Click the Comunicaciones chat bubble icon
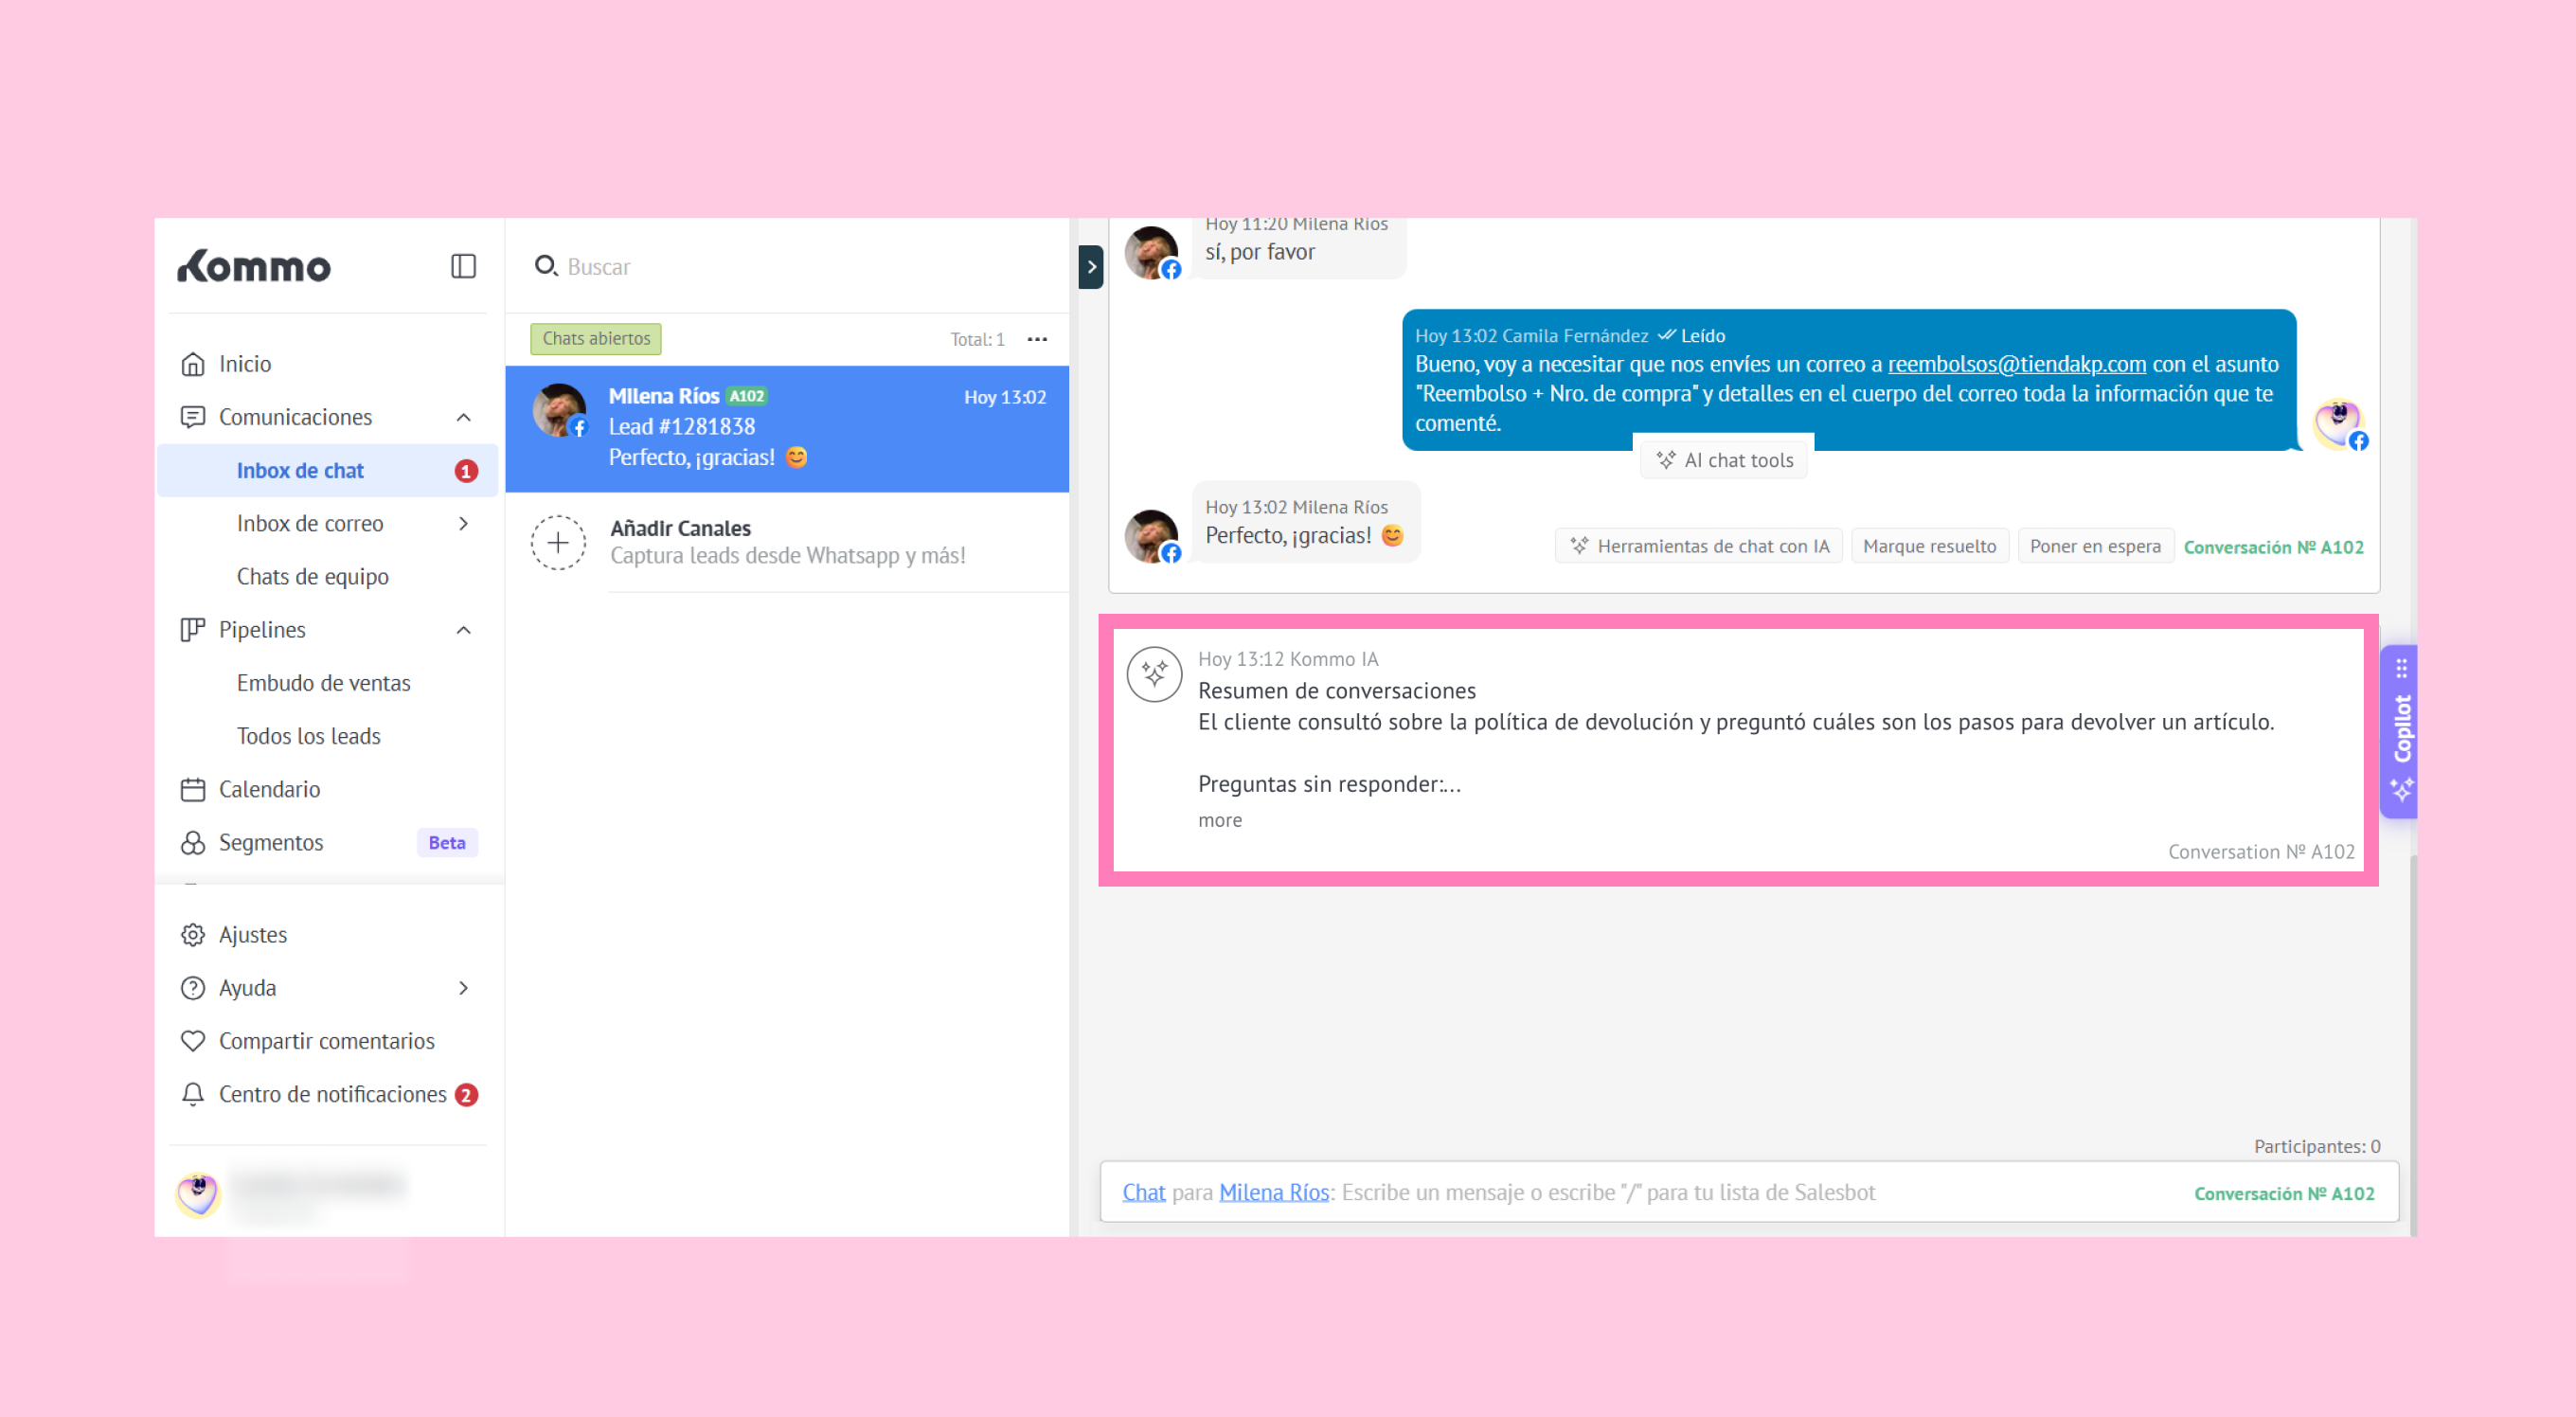The height and width of the screenshot is (1417, 2576). point(193,417)
